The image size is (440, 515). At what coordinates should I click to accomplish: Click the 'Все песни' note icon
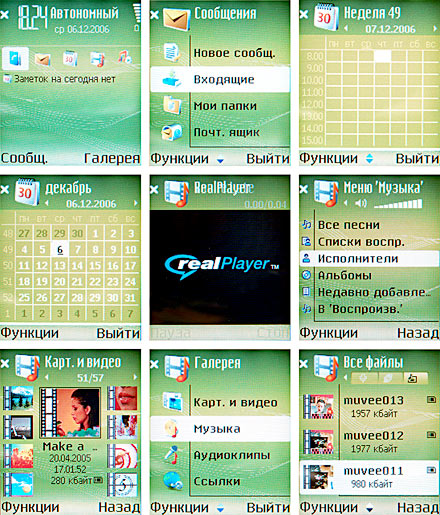point(307,224)
